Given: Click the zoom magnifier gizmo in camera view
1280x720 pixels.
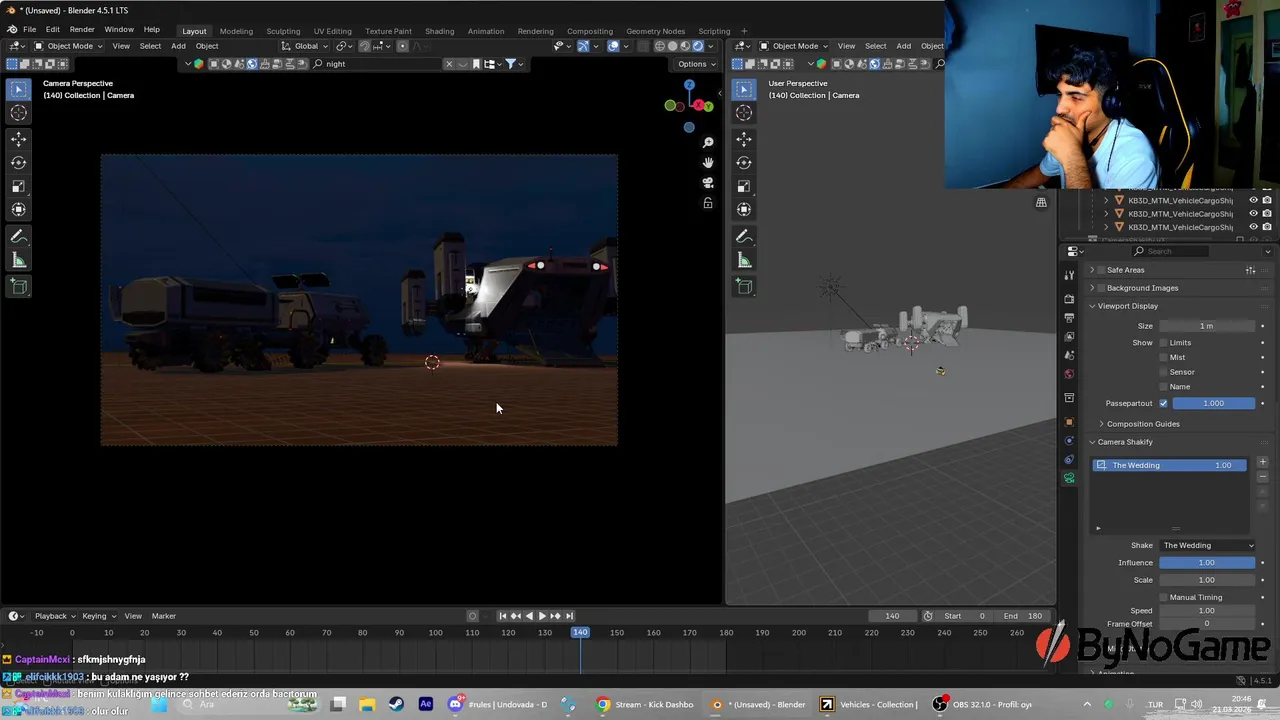Looking at the screenshot, I should (708, 143).
